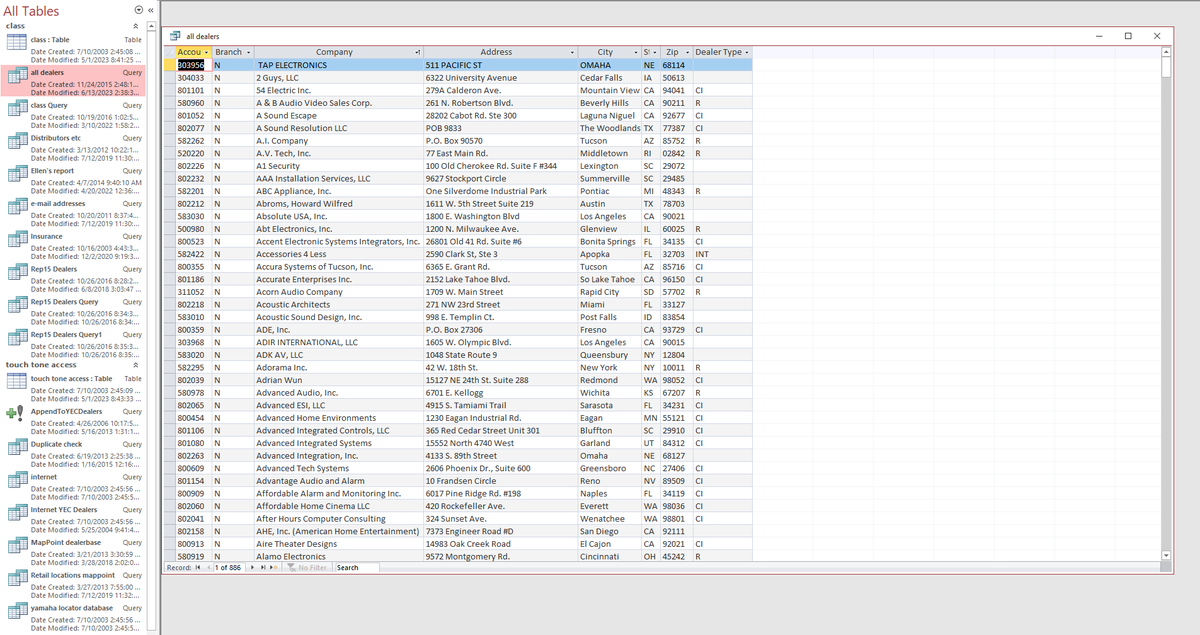Screen dimensions: 1200x635
Task: Create new blank record in navigator
Action: pos(273,567)
